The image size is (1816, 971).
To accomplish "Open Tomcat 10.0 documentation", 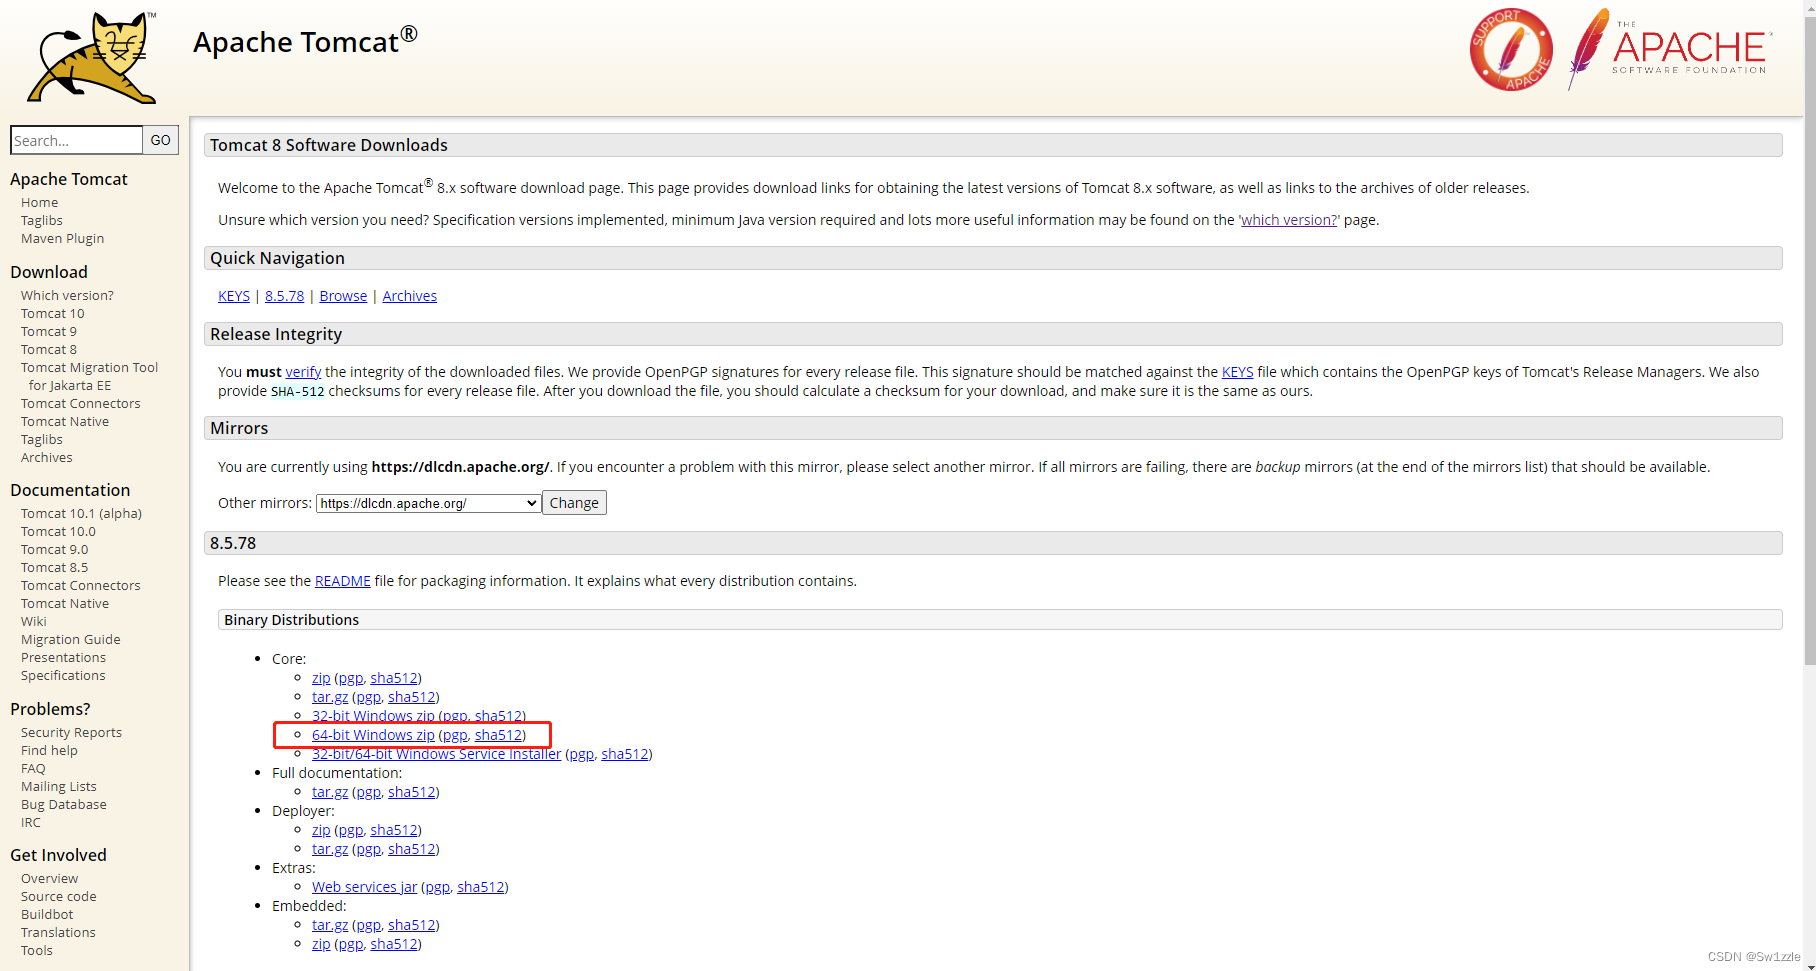I will [58, 531].
